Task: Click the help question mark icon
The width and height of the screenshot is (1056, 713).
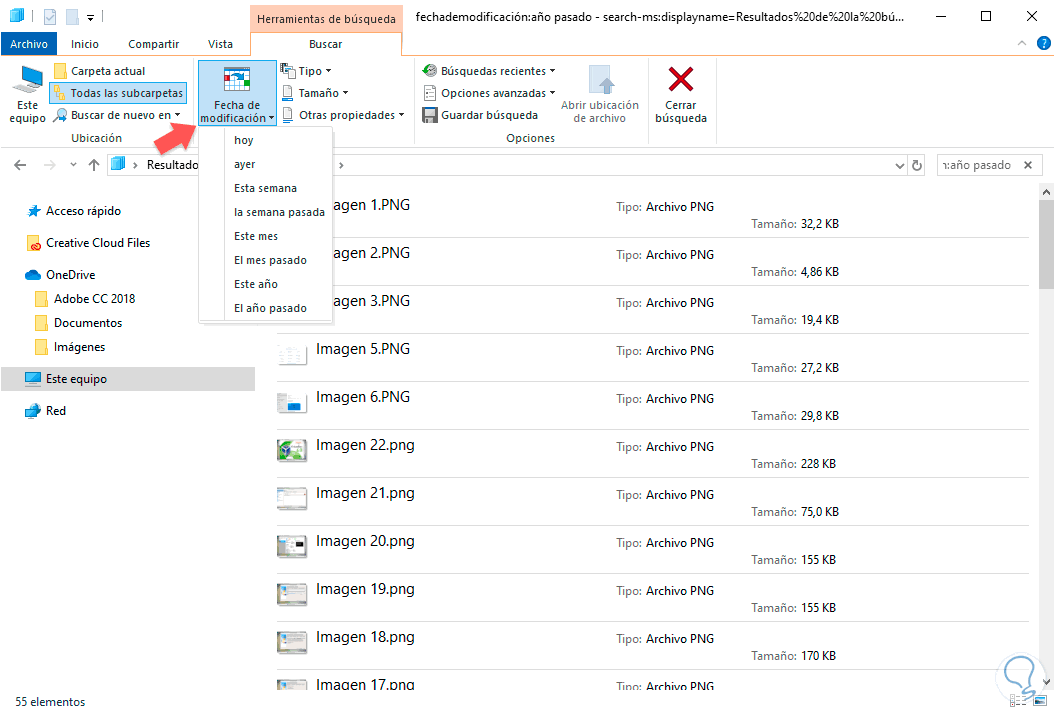Action: coord(1043,43)
